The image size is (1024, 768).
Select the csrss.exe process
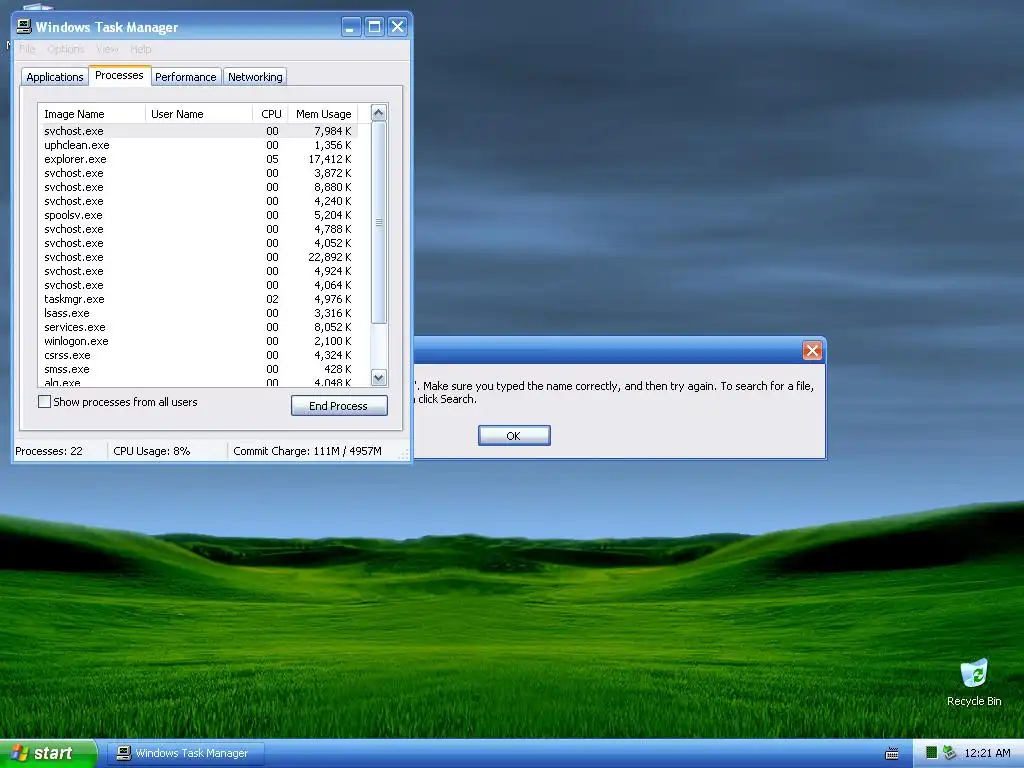pos(198,355)
